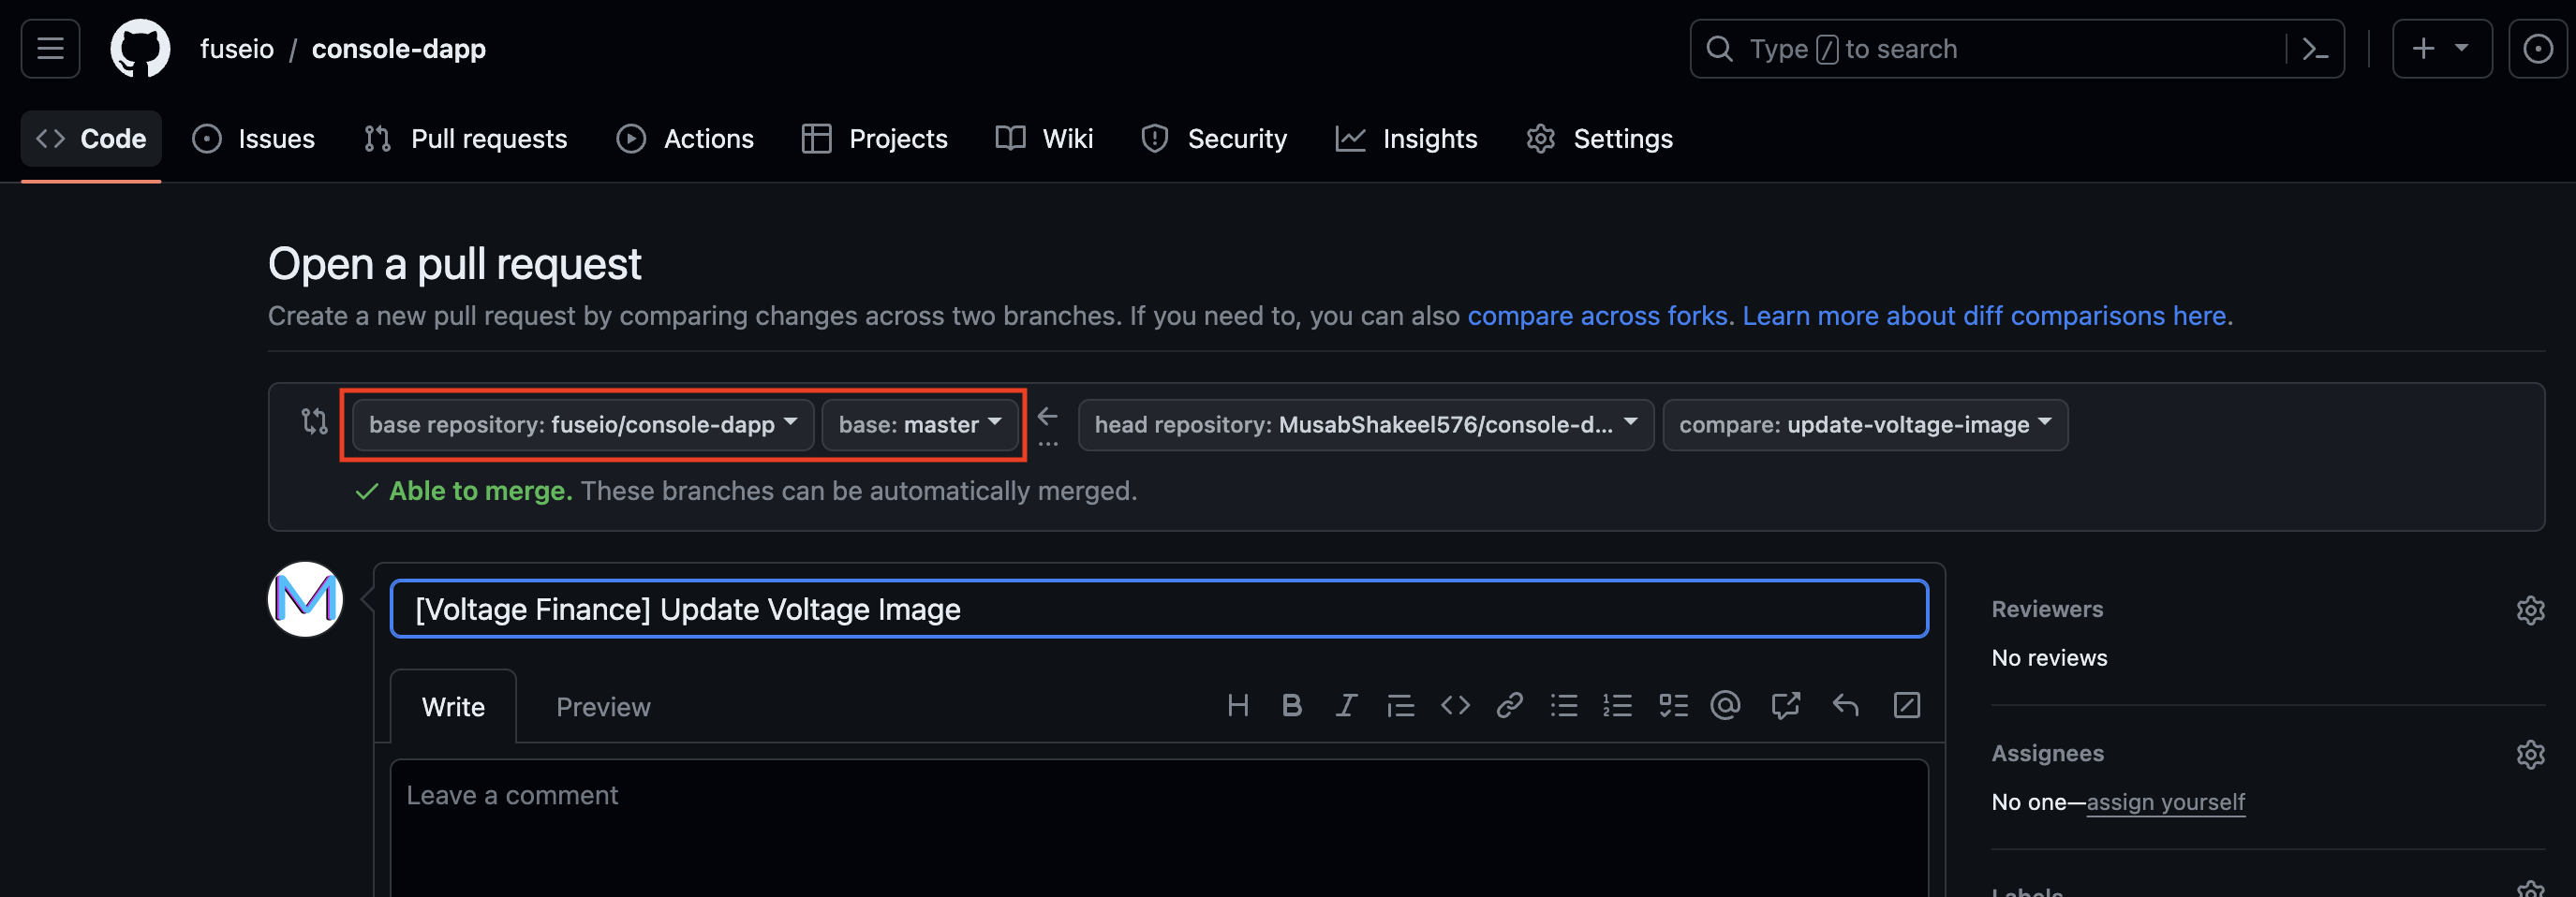Image resolution: width=2576 pixels, height=897 pixels.
Task: Switch to the Preview tab
Action: 603,707
